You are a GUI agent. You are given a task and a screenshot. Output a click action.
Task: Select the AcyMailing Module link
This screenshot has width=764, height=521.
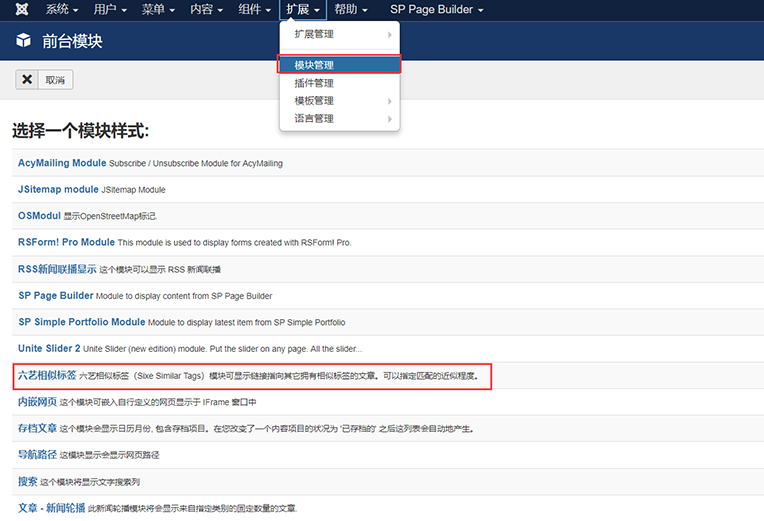click(62, 162)
